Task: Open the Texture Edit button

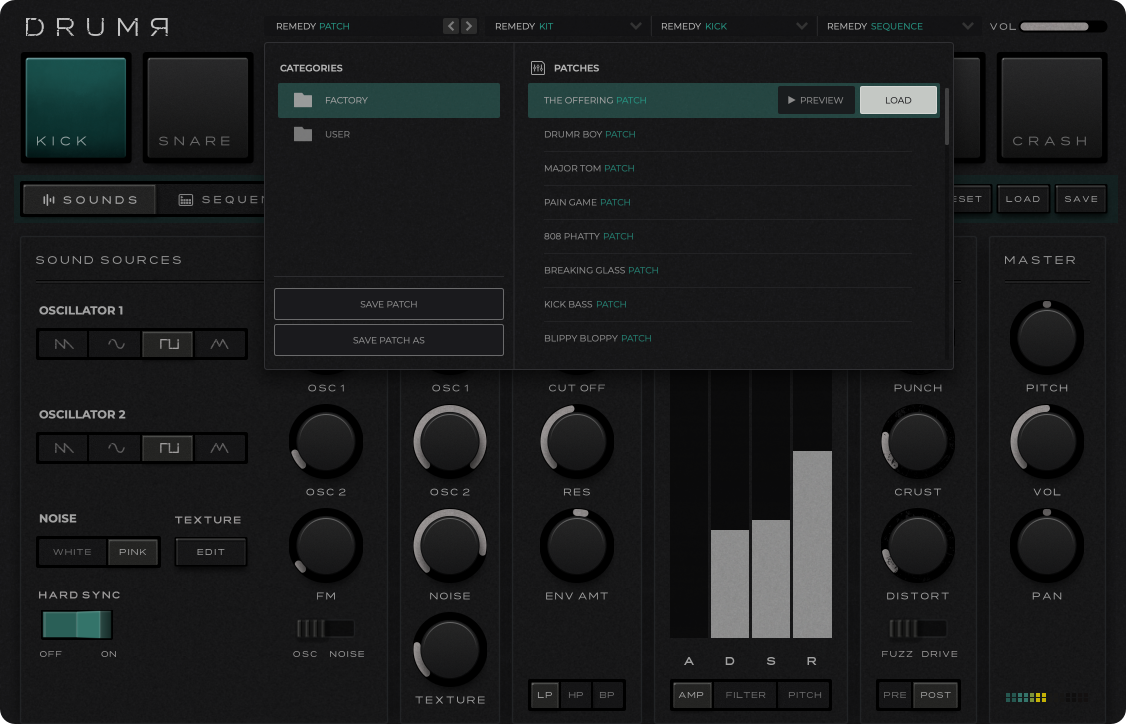Action: pyautogui.click(x=210, y=552)
